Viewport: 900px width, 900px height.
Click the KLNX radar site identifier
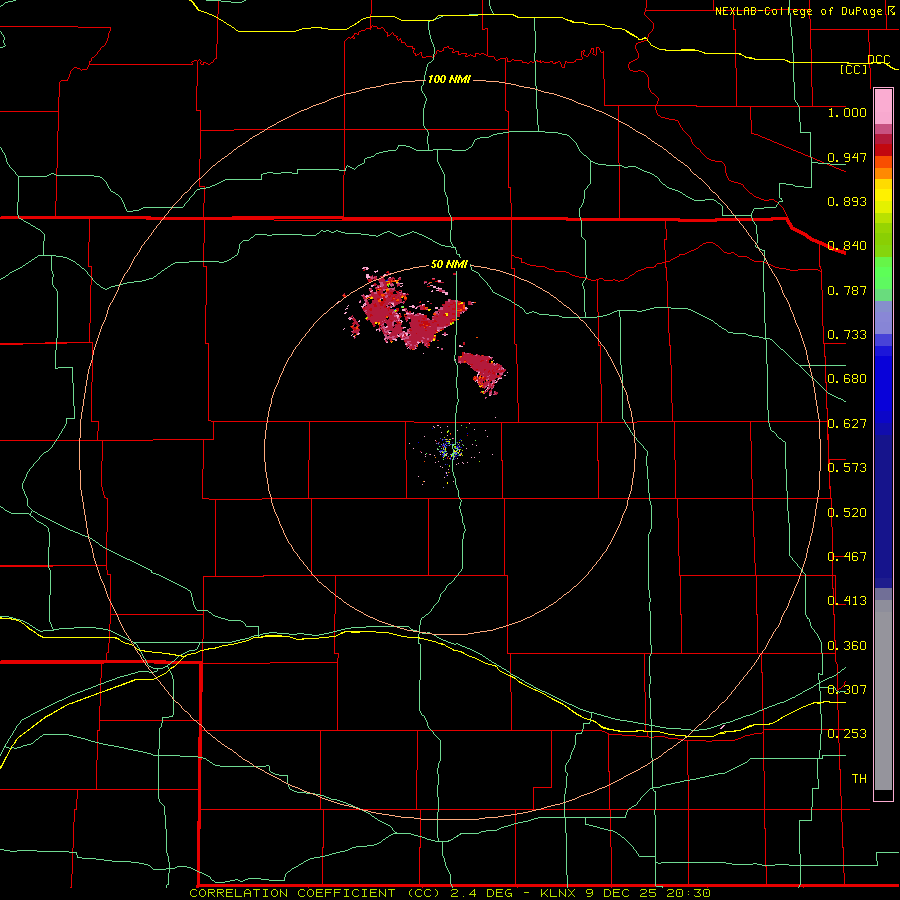point(557,893)
